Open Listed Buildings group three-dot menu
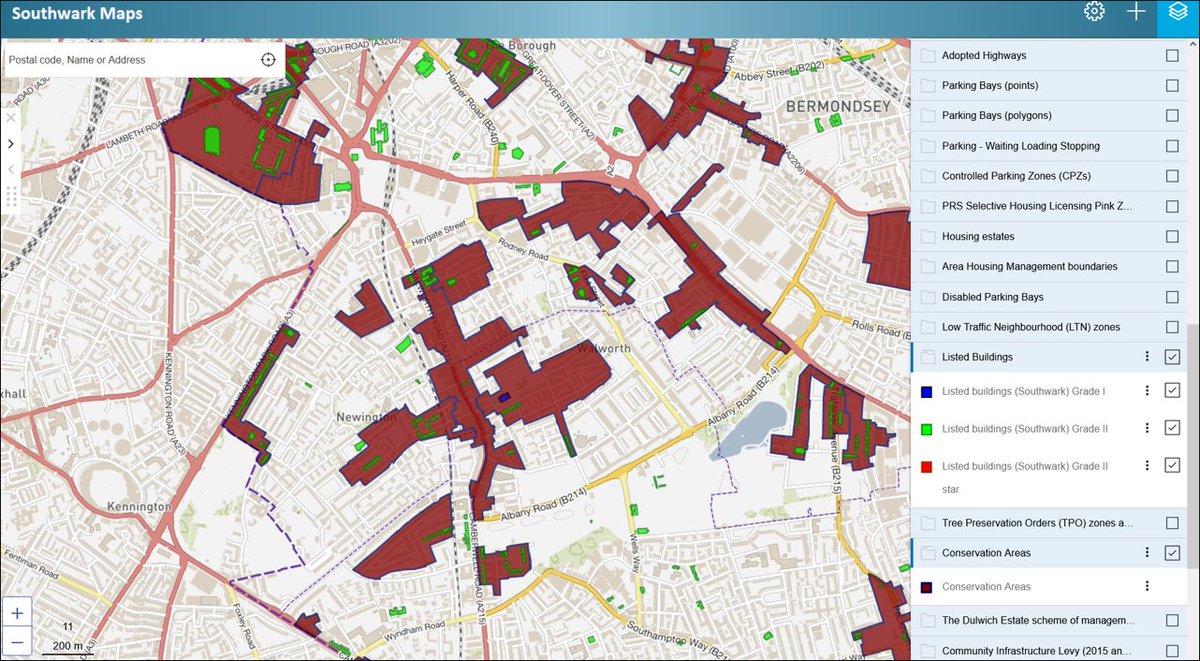 point(1147,357)
